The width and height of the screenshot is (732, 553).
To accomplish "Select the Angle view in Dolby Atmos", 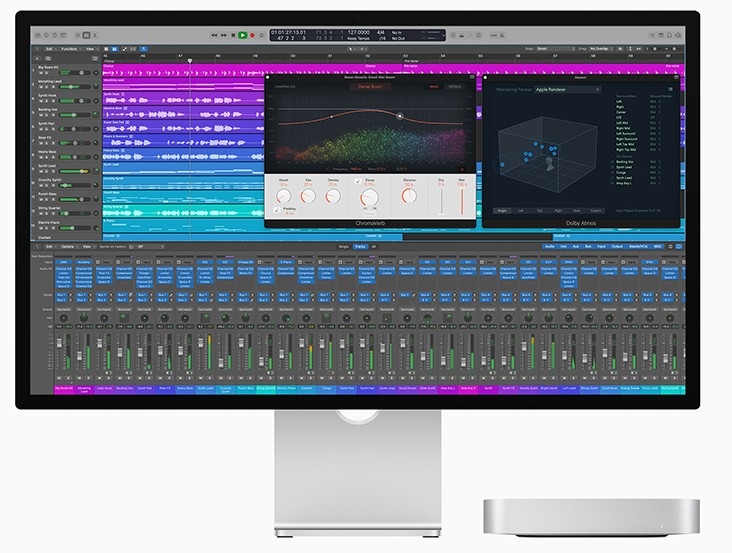I will [x=502, y=211].
